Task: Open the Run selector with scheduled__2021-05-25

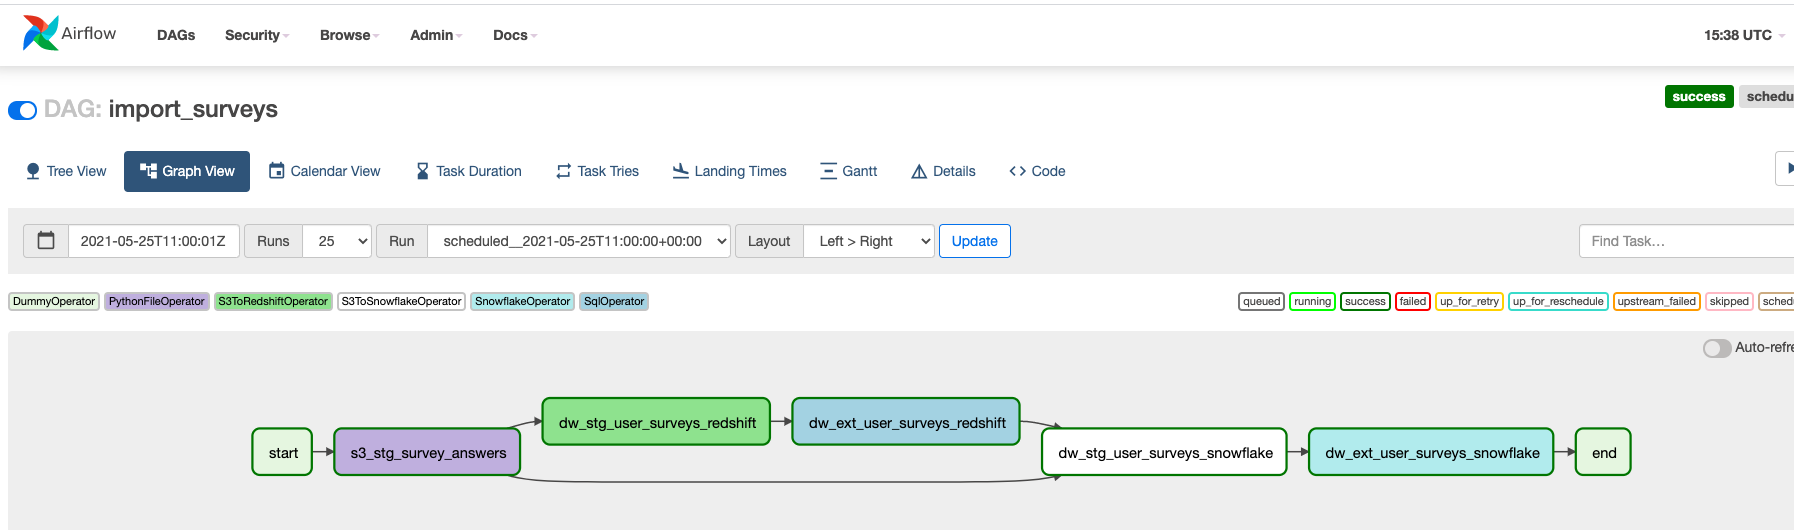Action: [x=579, y=241]
